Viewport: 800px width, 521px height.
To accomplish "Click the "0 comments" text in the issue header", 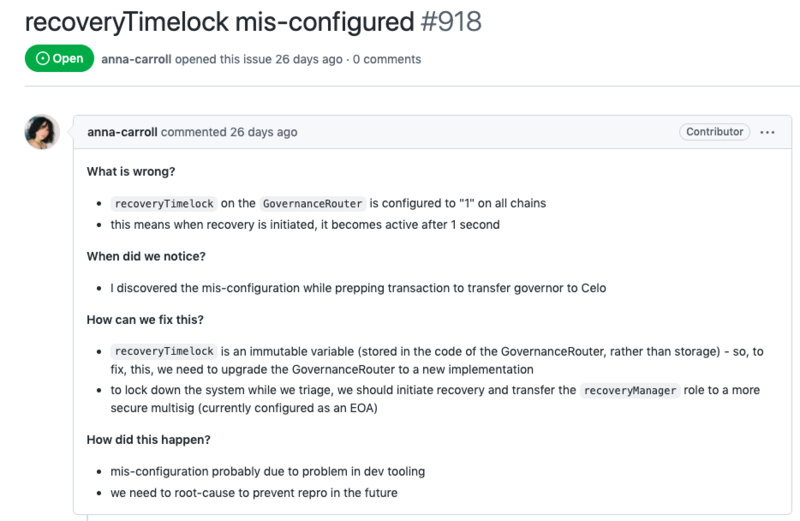I will (386, 59).
